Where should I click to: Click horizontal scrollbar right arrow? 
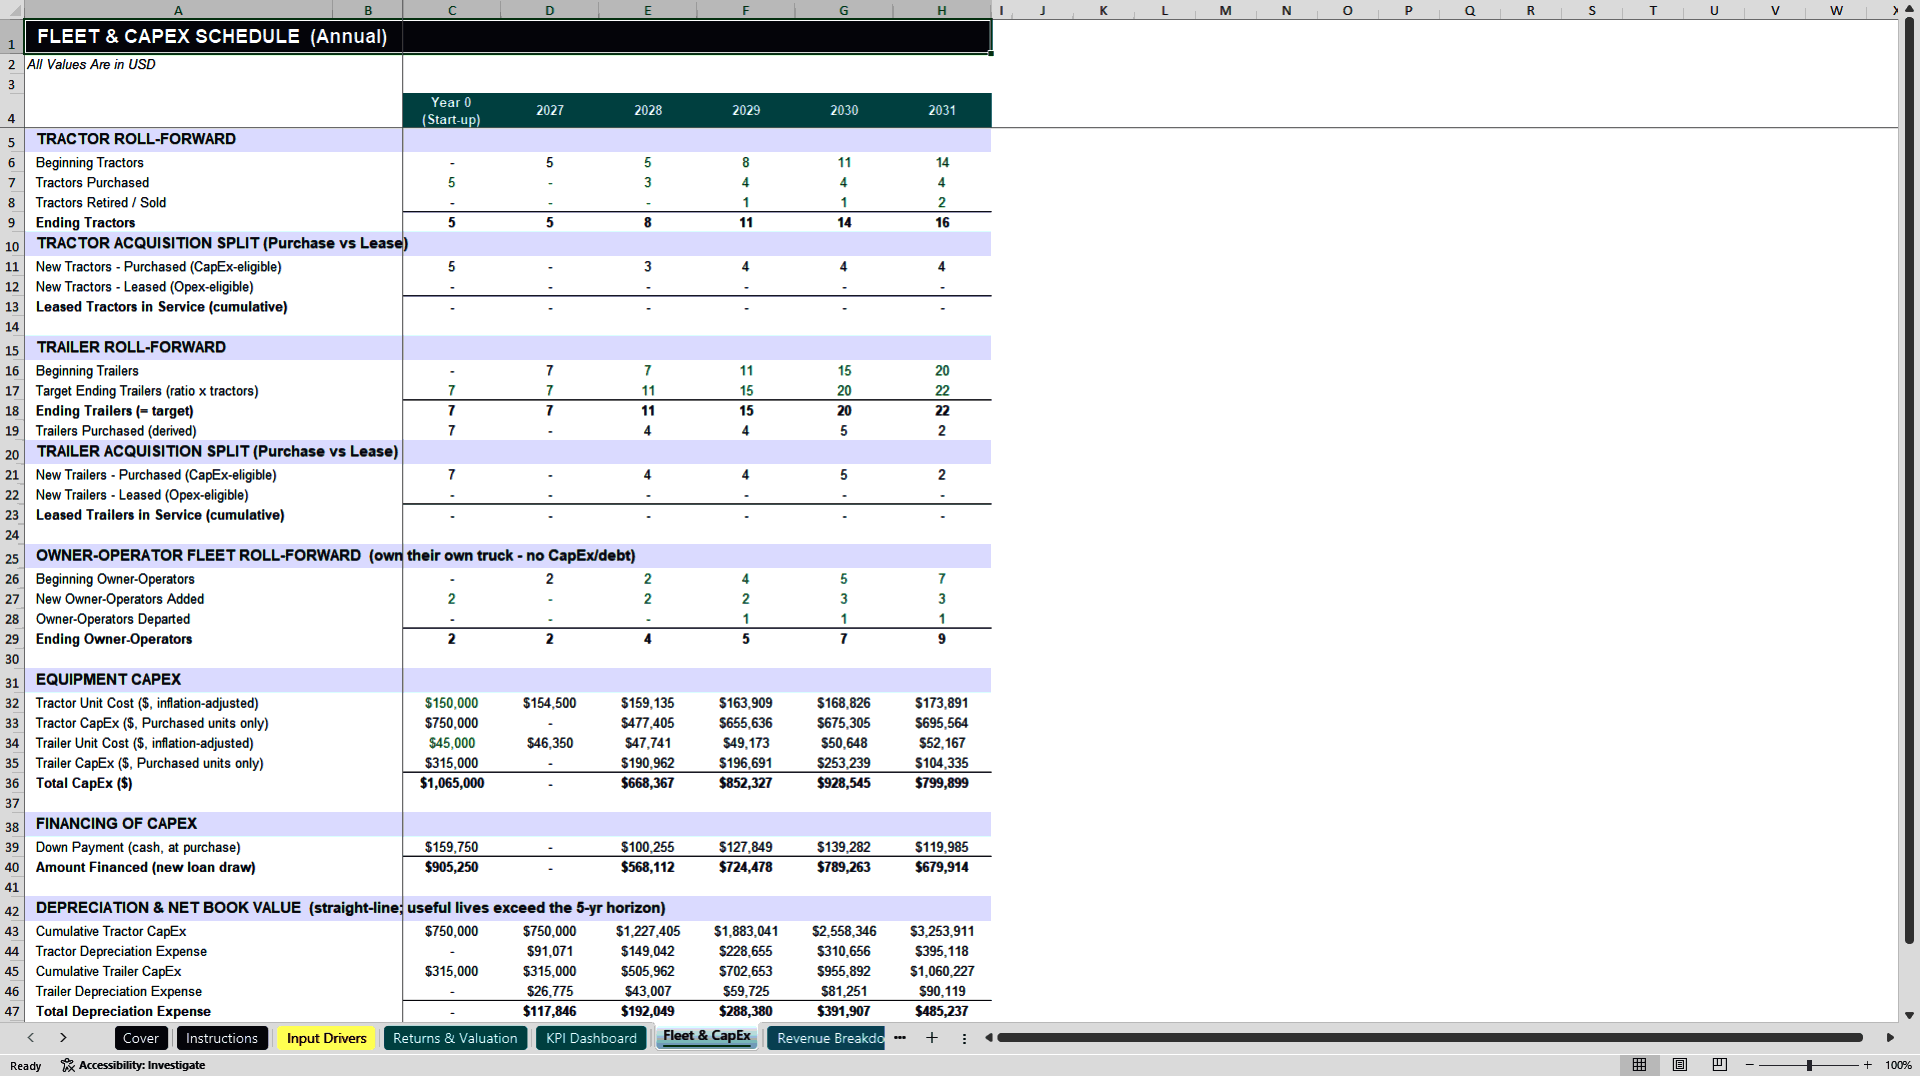1890,1038
